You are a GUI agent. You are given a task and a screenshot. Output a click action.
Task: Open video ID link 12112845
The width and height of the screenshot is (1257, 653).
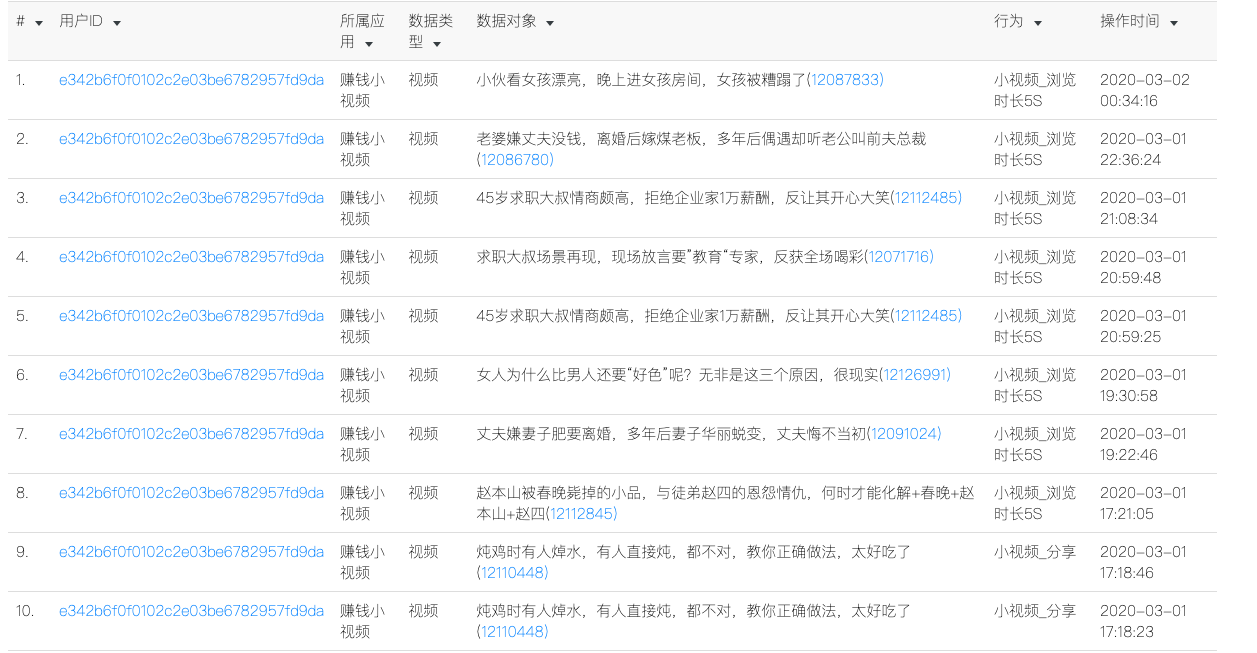tap(581, 514)
